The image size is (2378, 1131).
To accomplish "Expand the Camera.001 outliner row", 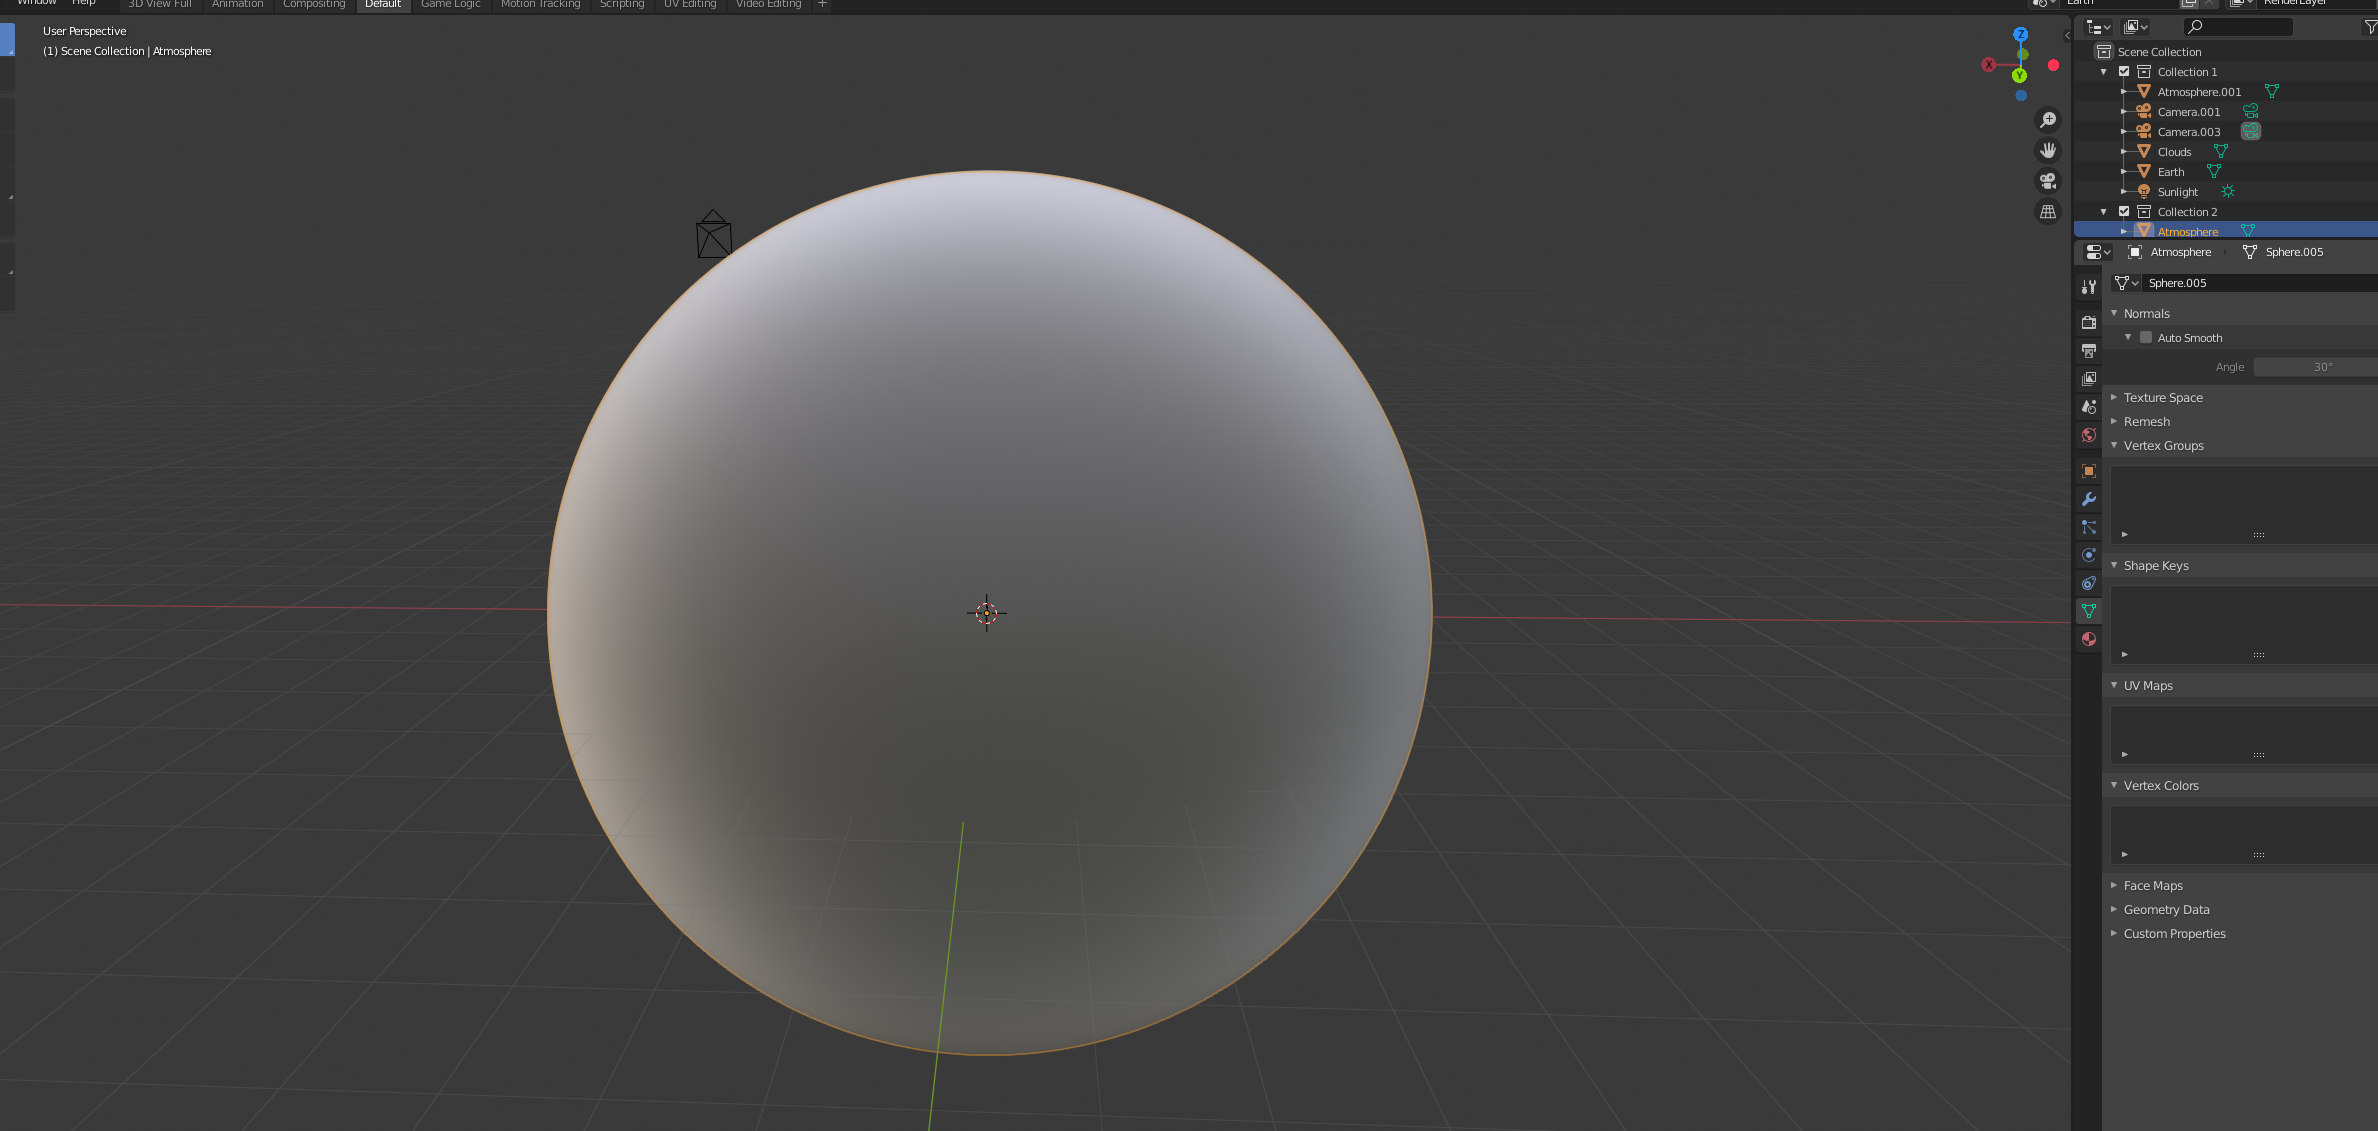I will pyautogui.click(x=2123, y=111).
